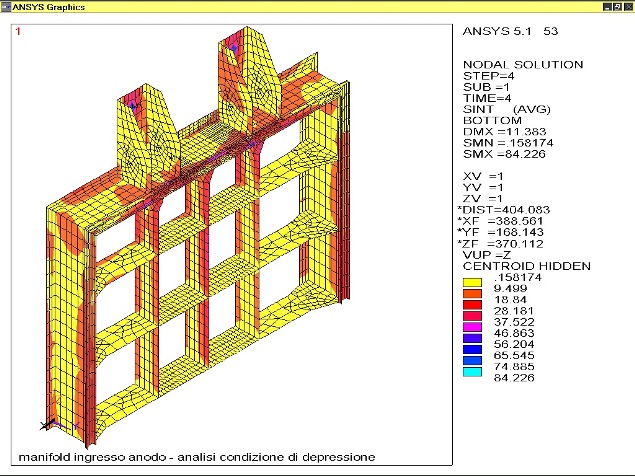This screenshot has height=476, width=635.
Task: Click the orange 9.499 legend swatch
Action: [x=472, y=293]
